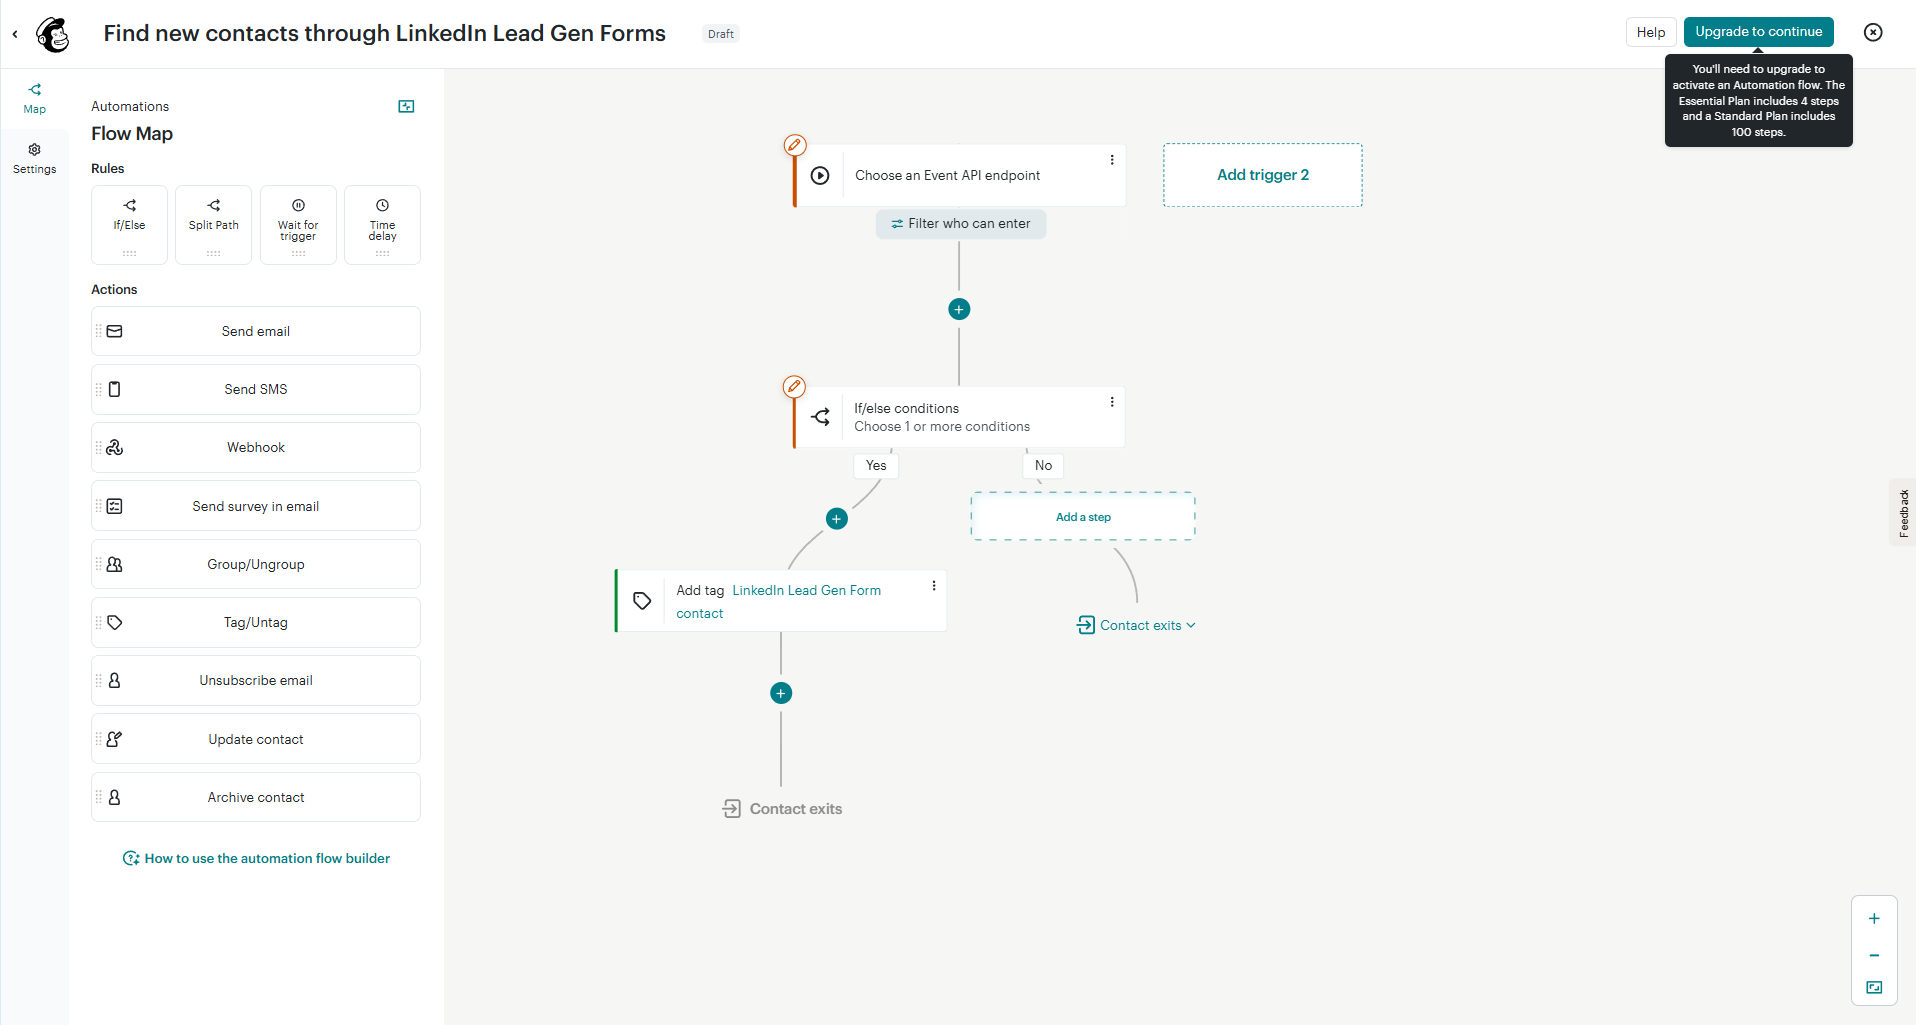The height and width of the screenshot is (1025, 1916).
Task: Select the Time delay rule tile
Action: tap(382, 225)
